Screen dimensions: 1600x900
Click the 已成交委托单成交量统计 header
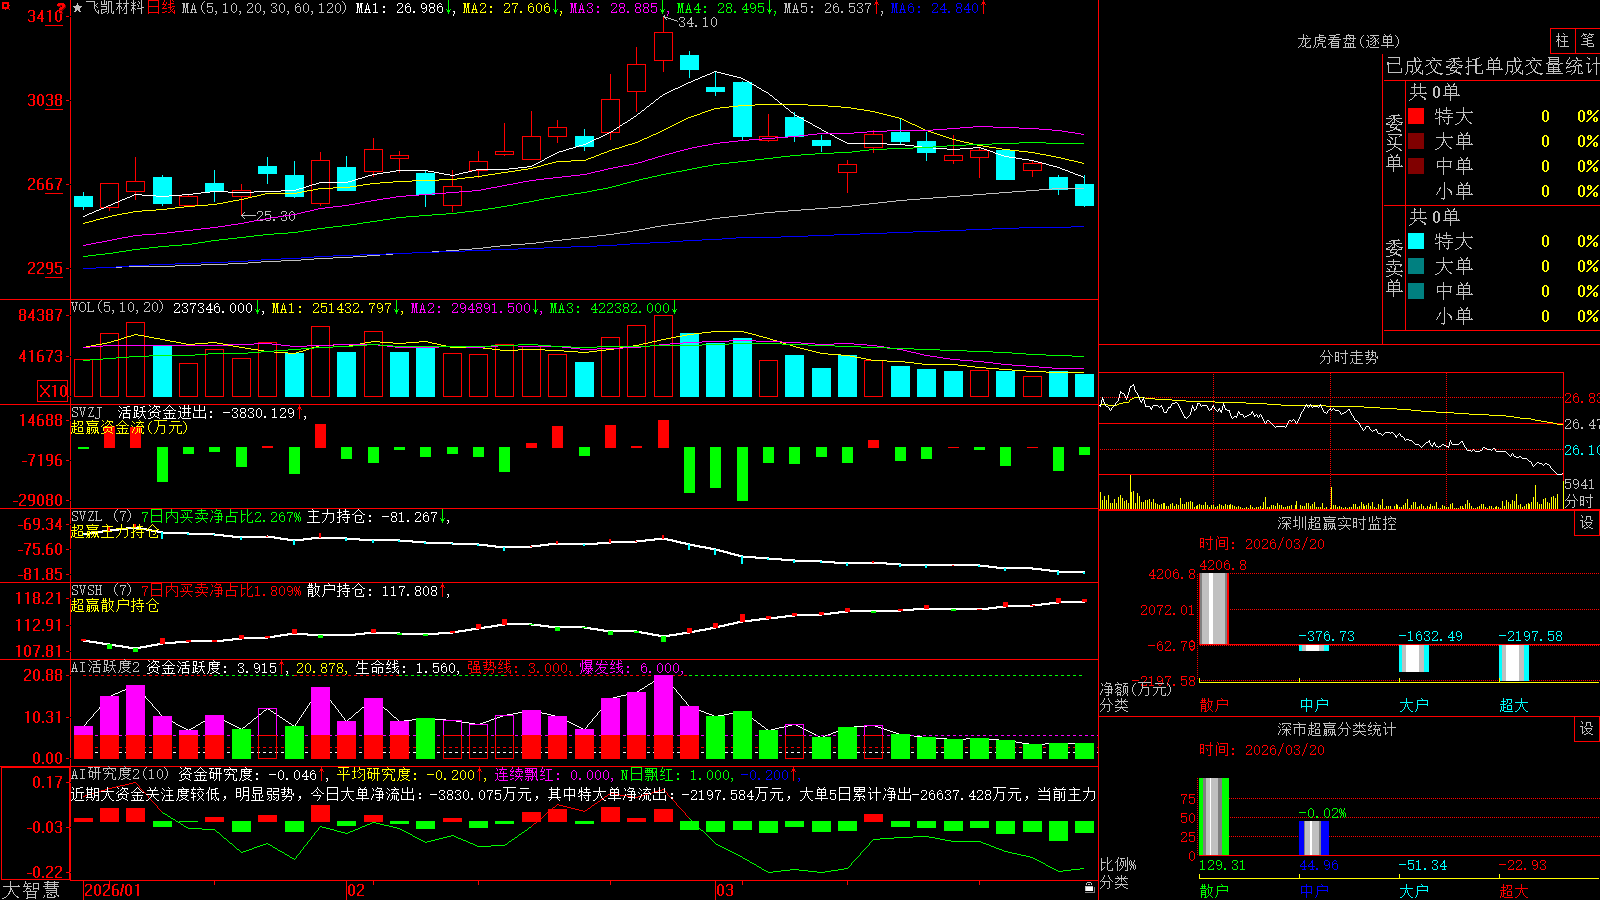tap(1492, 66)
